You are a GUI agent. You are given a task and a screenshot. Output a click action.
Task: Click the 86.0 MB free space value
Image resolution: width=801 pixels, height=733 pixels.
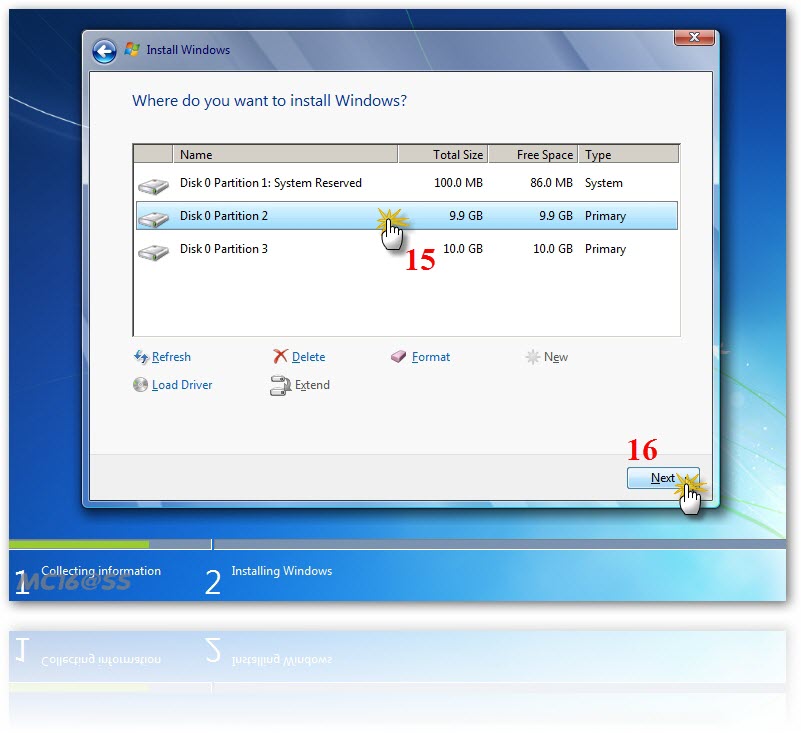pos(551,183)
